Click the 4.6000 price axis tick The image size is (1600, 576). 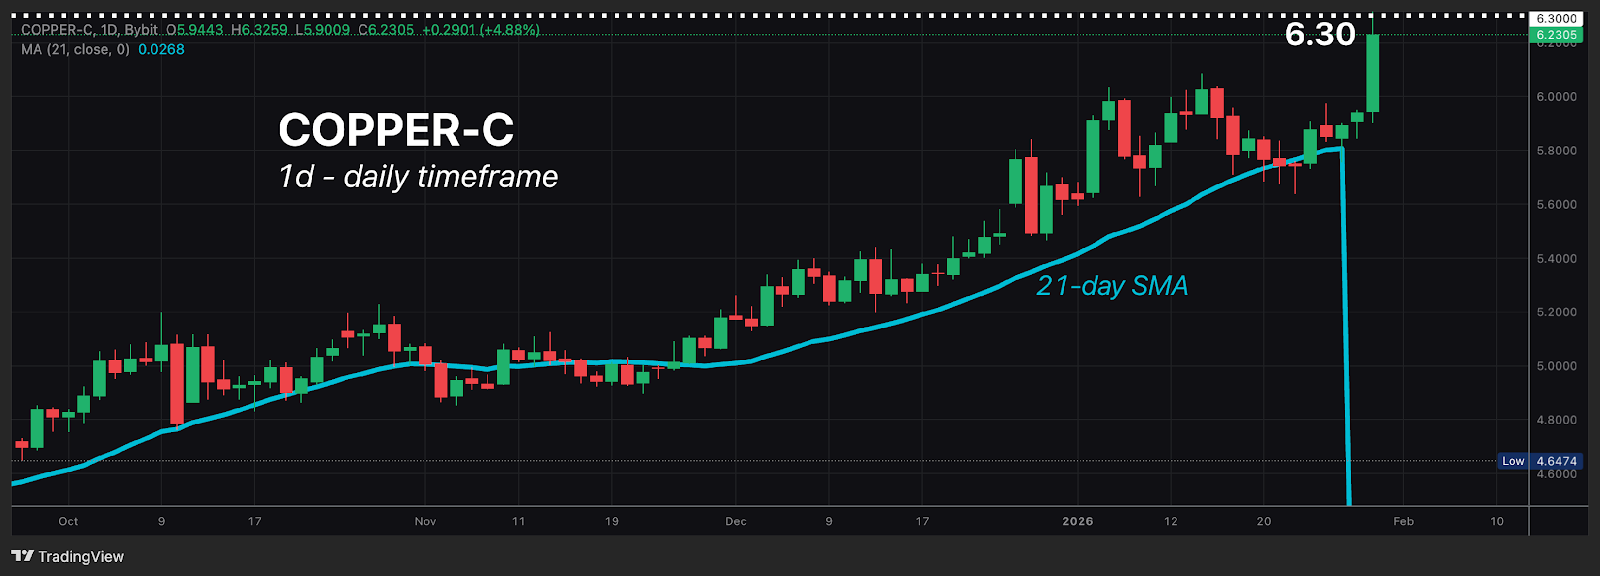1557,474
